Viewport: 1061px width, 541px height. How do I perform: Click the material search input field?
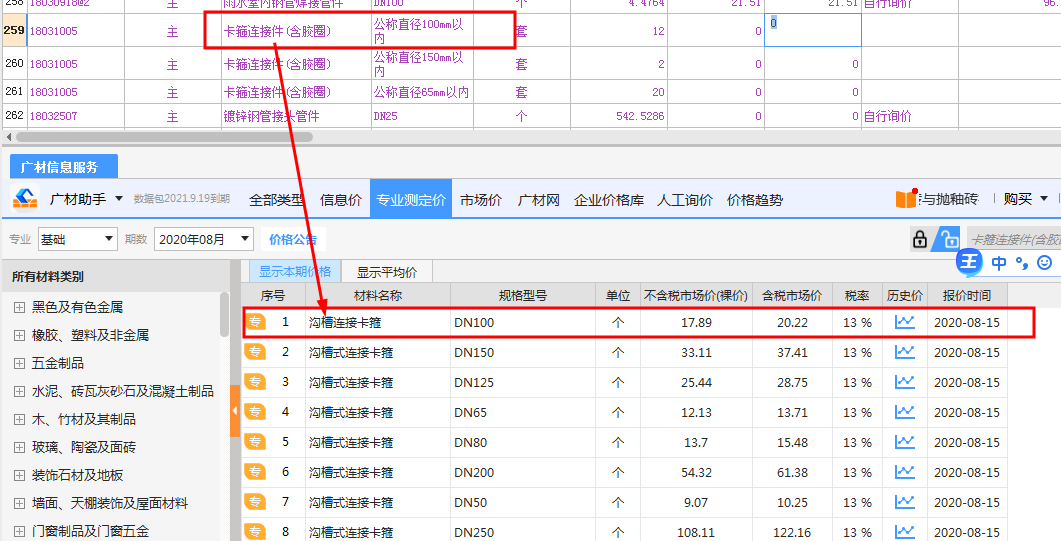tap(1014, 239)
